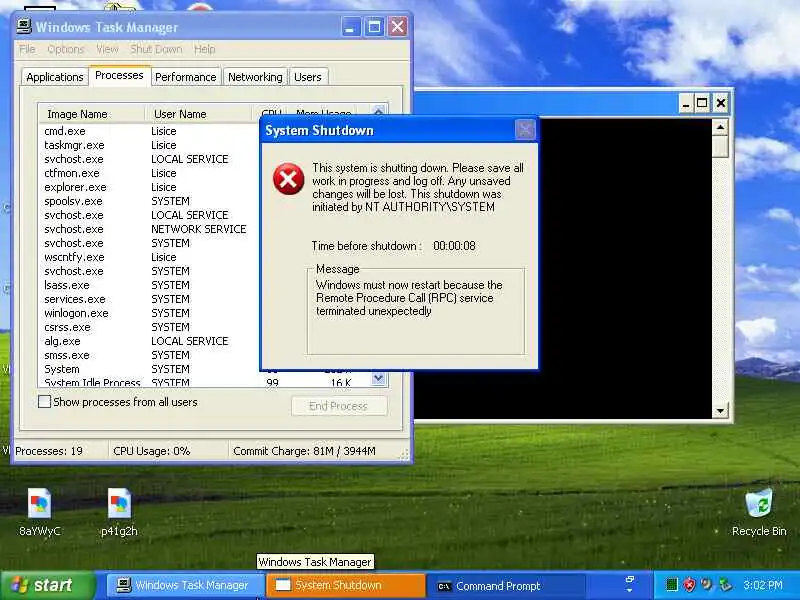Image resolution: width=800 pixels, height=600 pixels.
Task: Select the lsass.exe process row
Action: [149, 285]
